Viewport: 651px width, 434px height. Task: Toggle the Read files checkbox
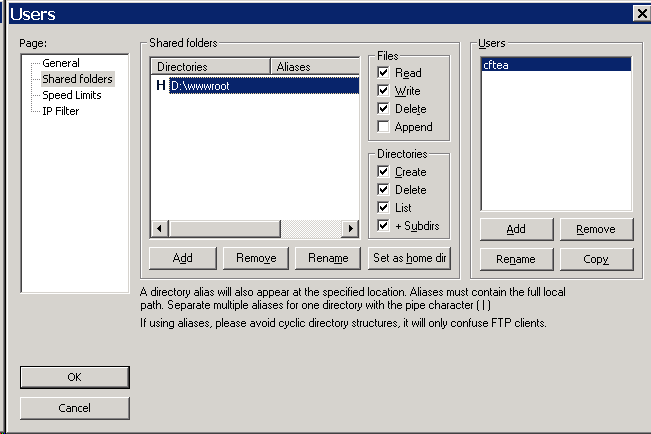click(x=384, y=73)
